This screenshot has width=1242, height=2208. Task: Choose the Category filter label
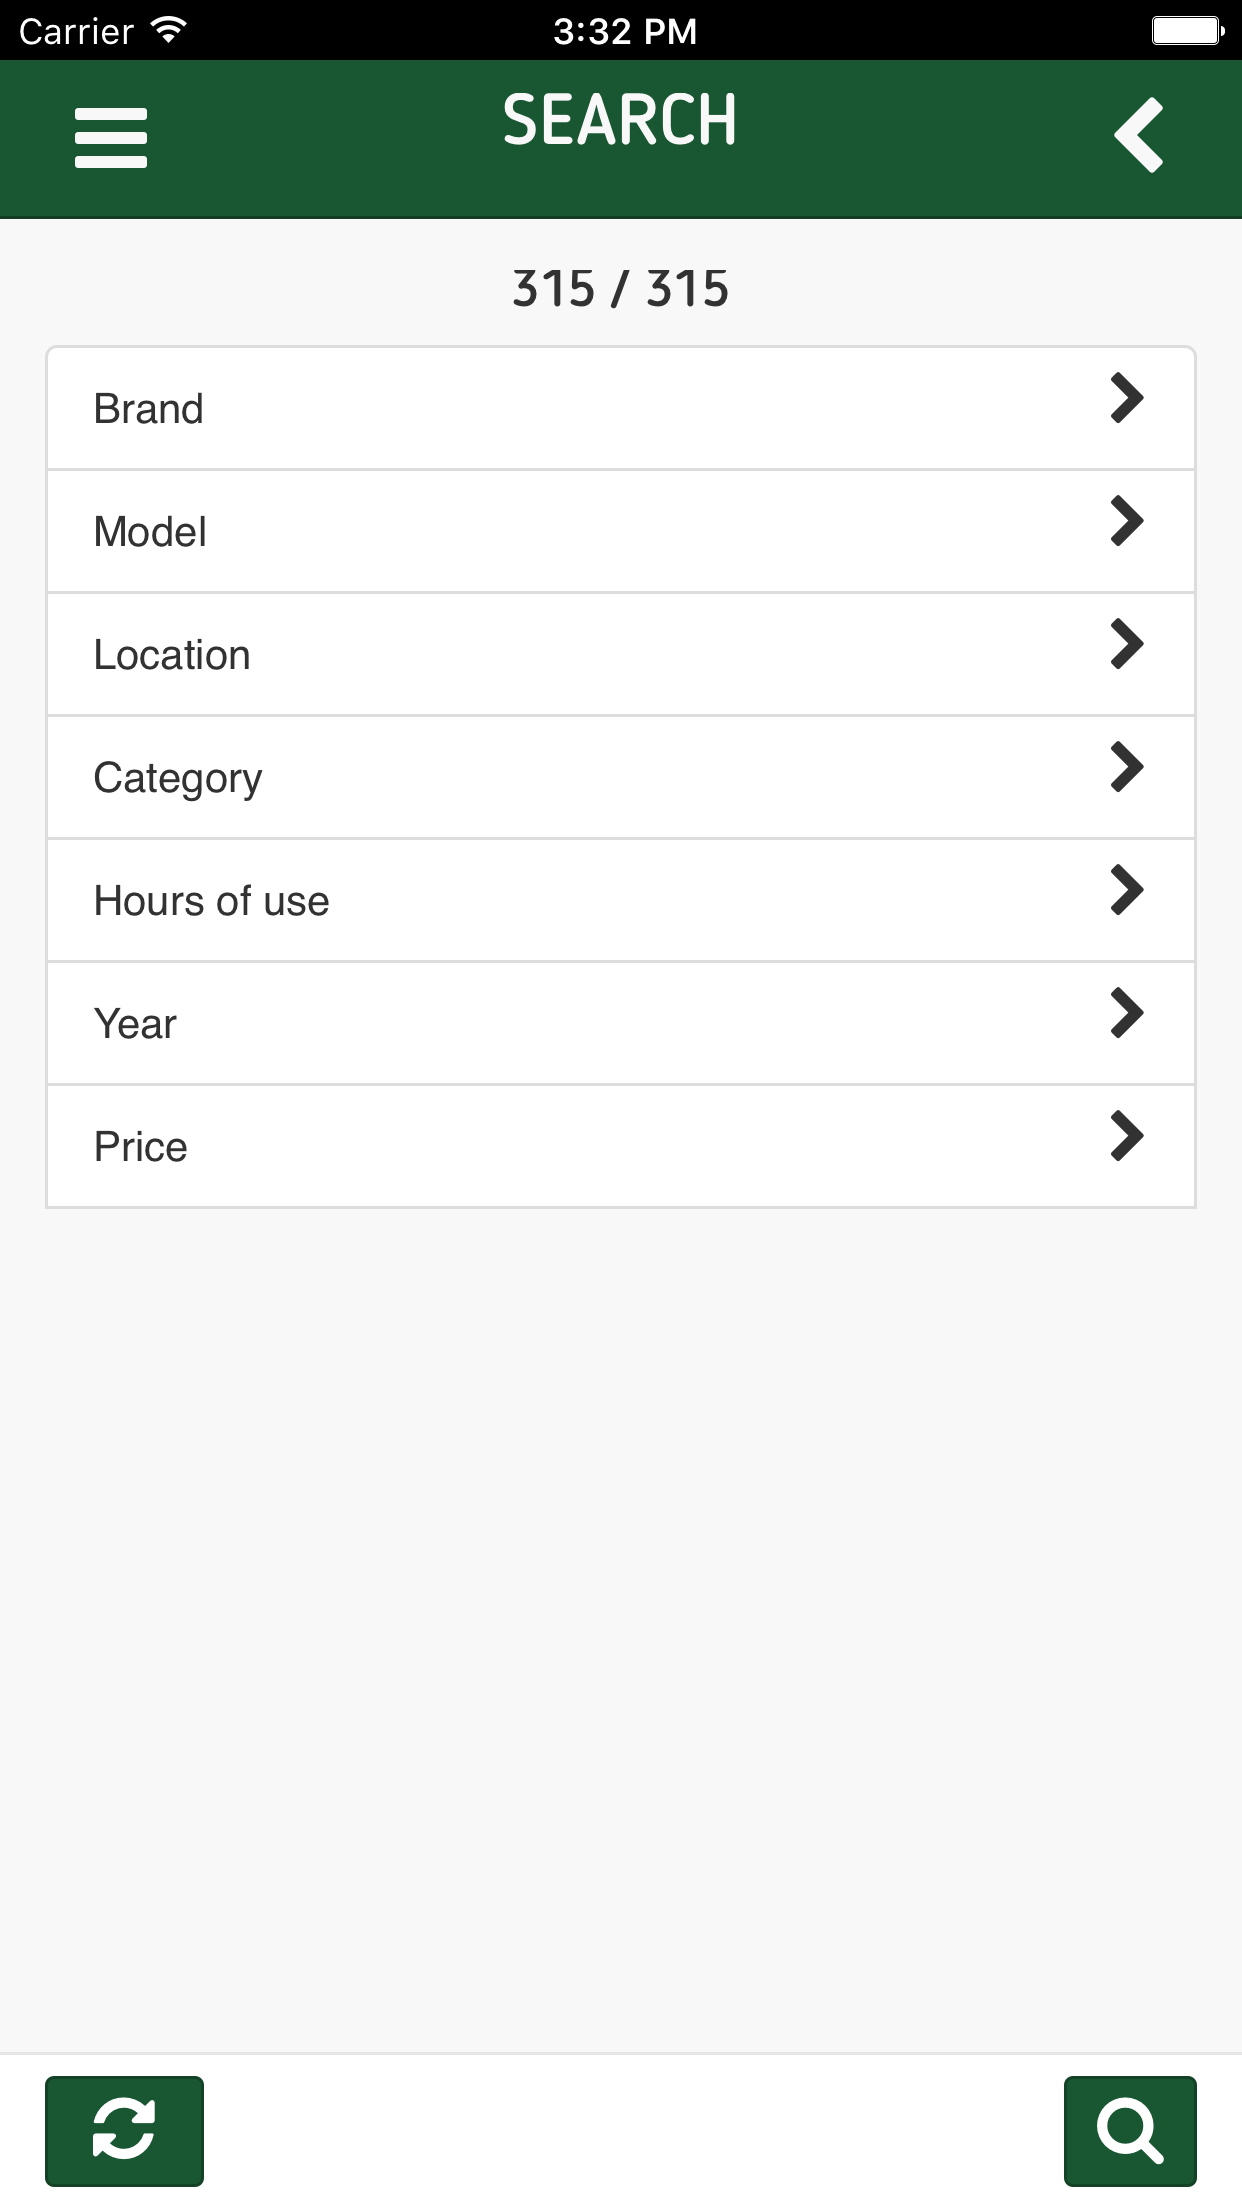click(178, 778)
